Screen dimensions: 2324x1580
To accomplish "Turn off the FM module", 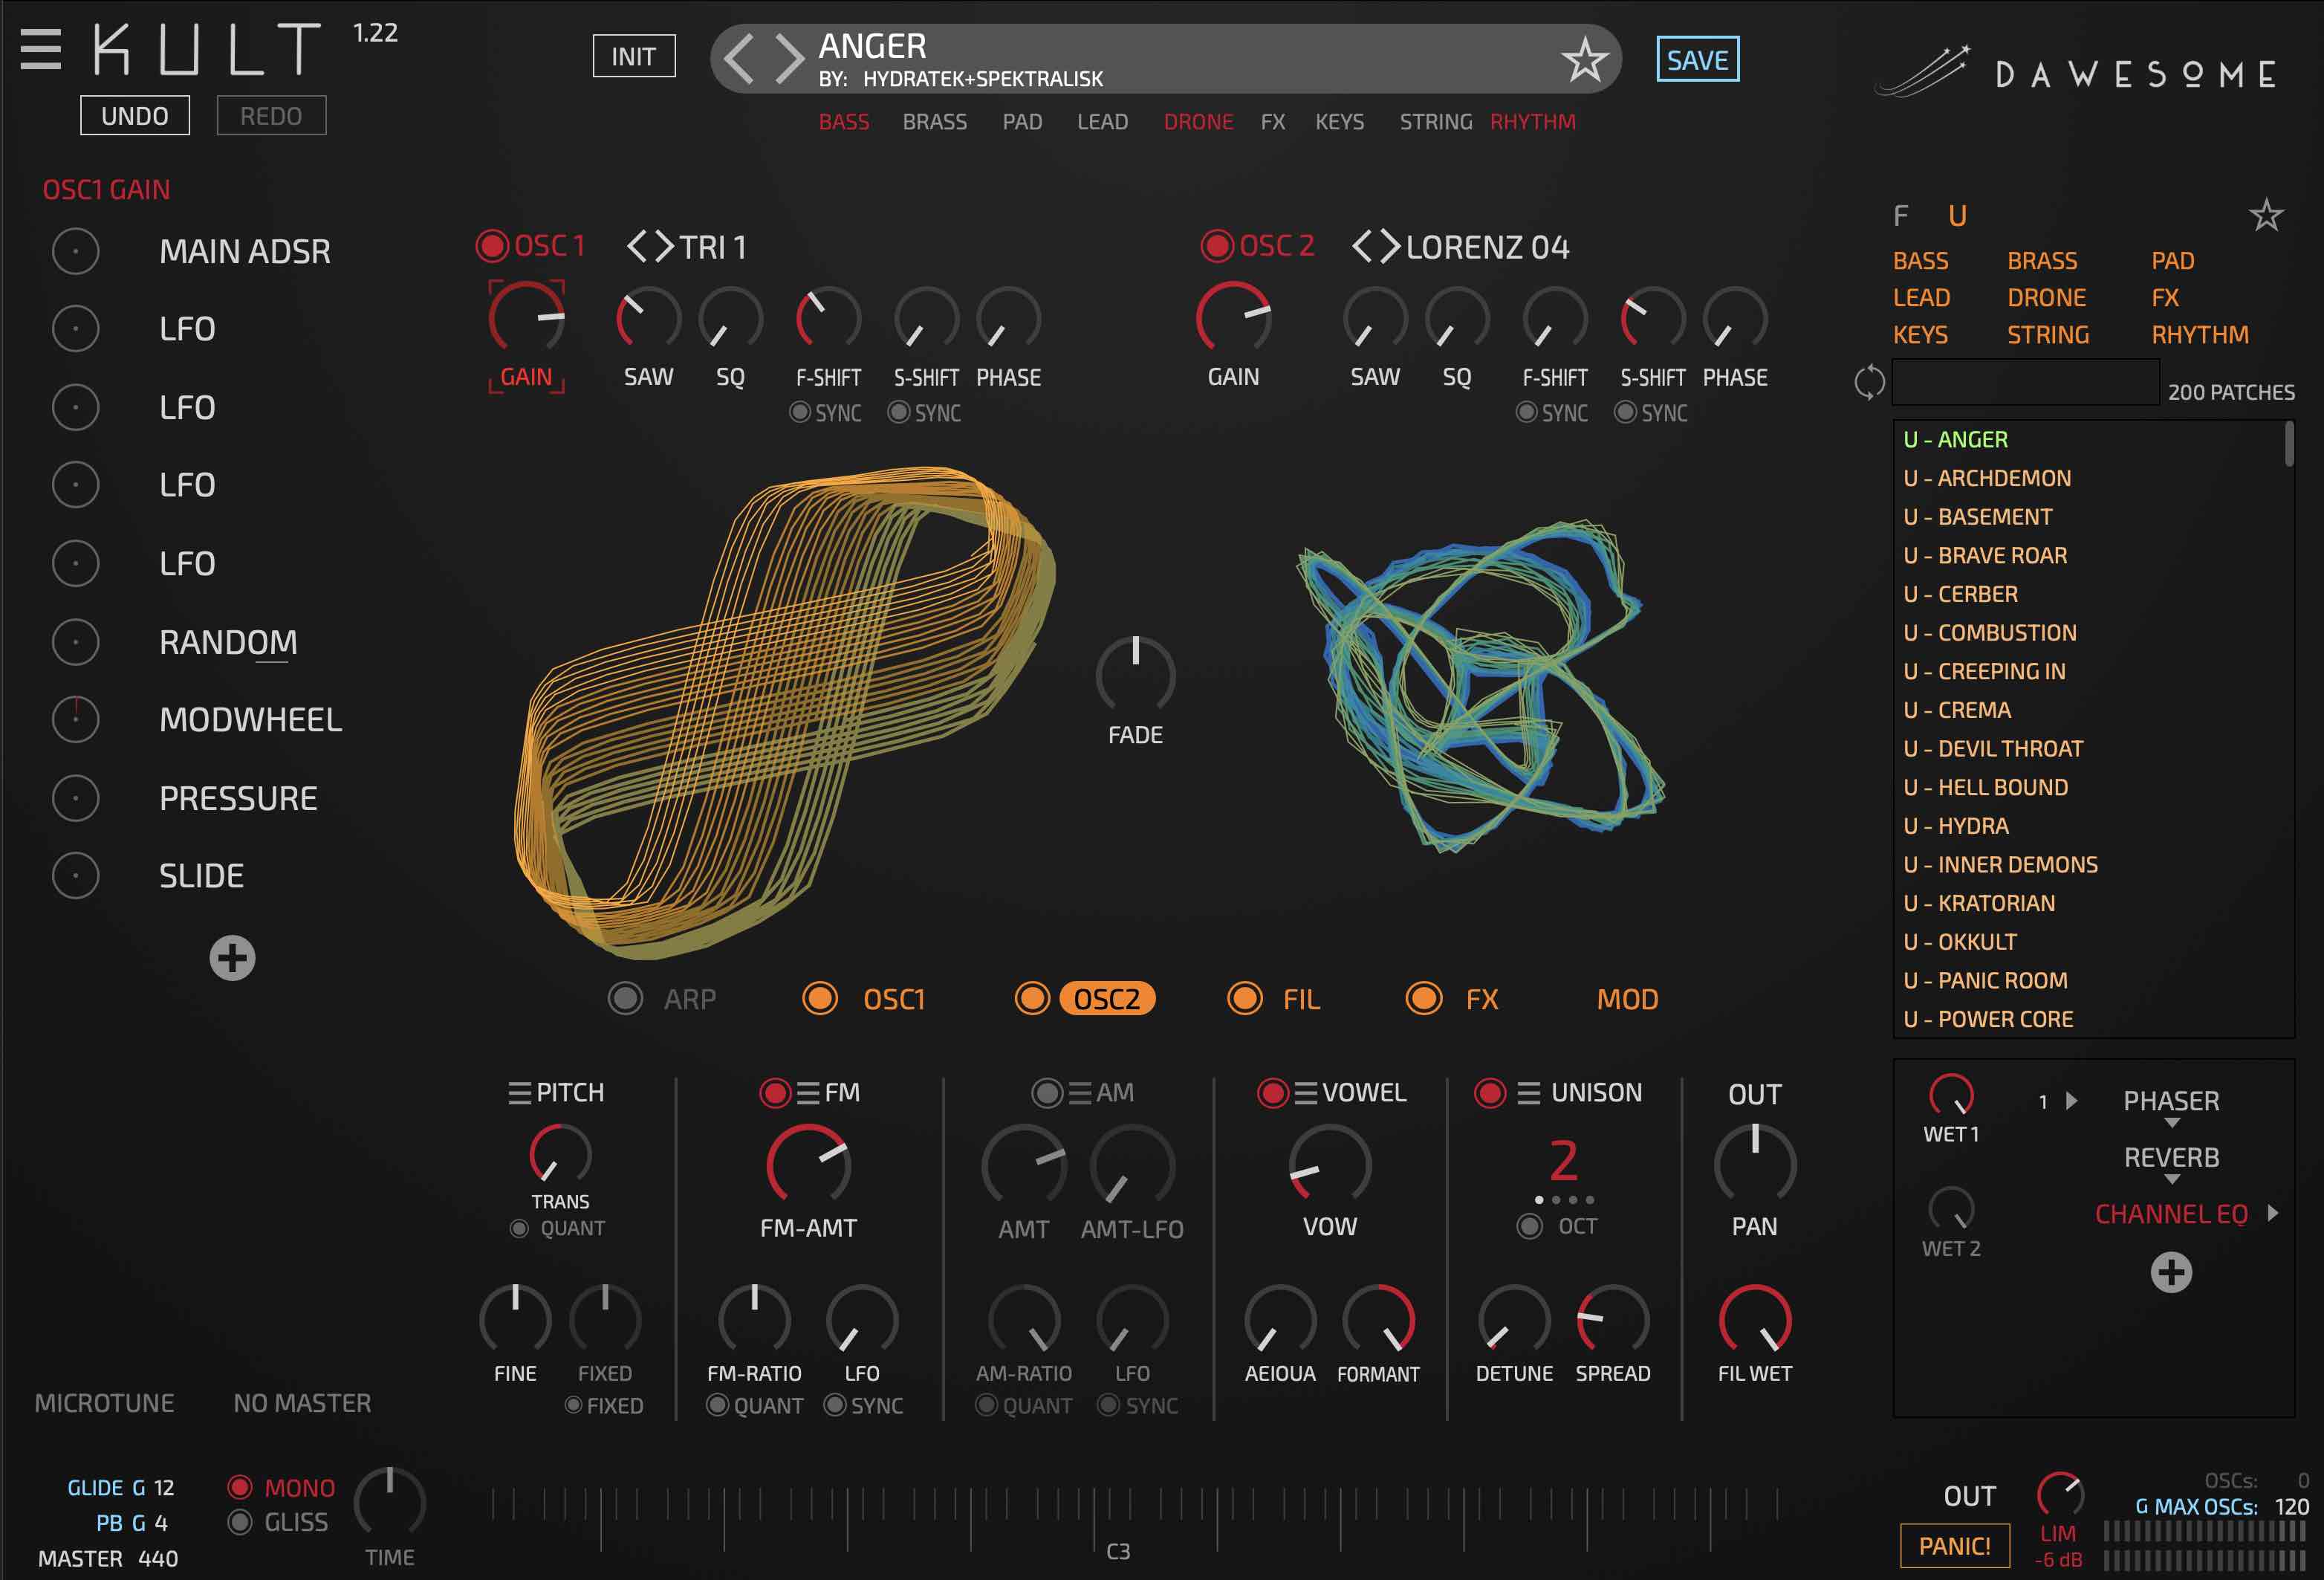I will 775,1093.
